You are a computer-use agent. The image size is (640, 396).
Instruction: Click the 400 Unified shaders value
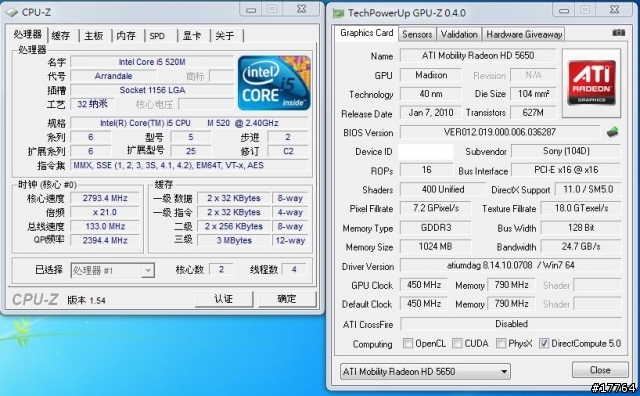pos(443,189)
